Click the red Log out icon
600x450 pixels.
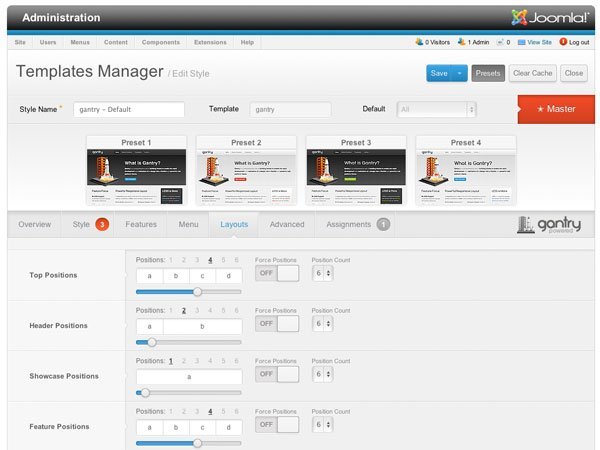point(563,42)
